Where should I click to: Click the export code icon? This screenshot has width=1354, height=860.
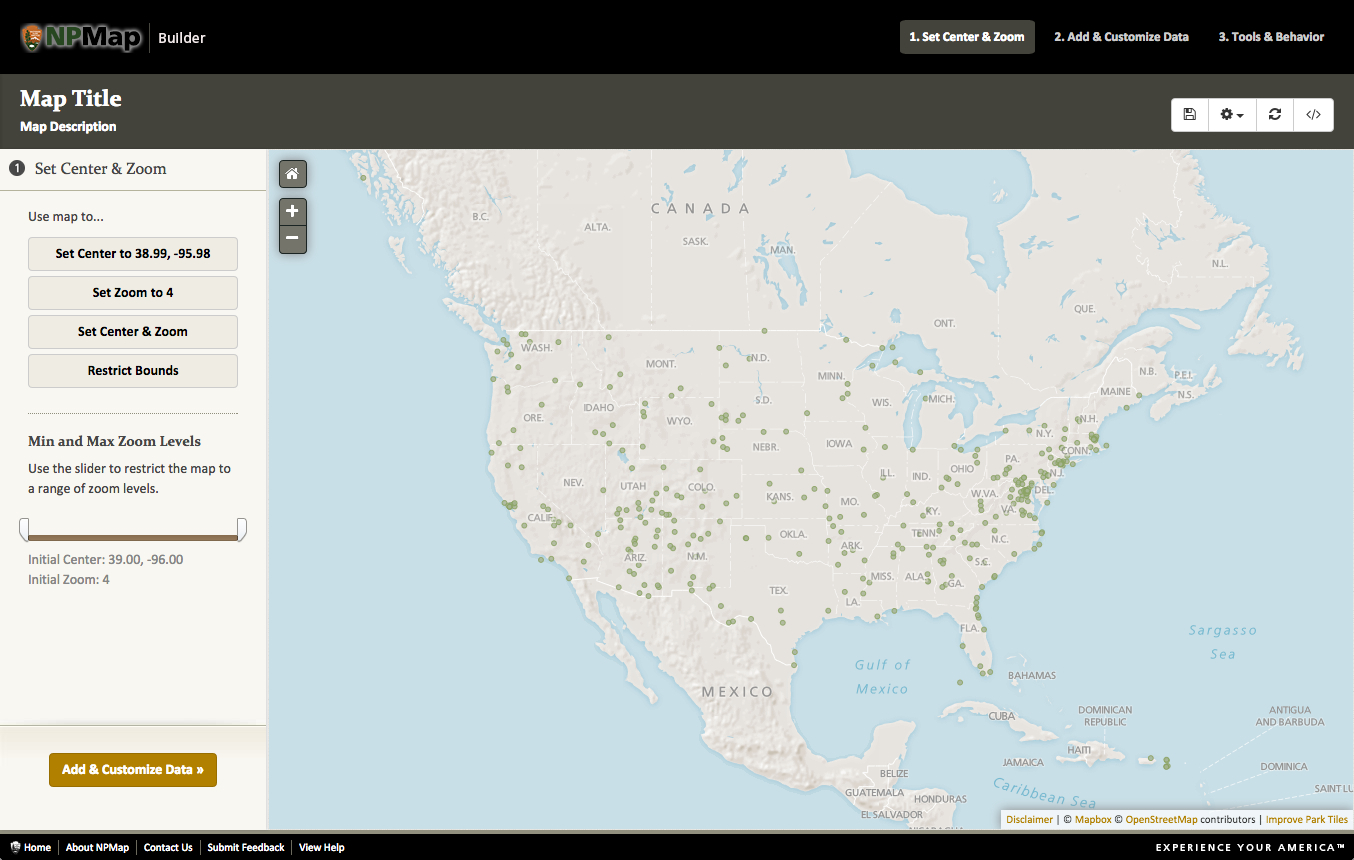[1314, 114]
